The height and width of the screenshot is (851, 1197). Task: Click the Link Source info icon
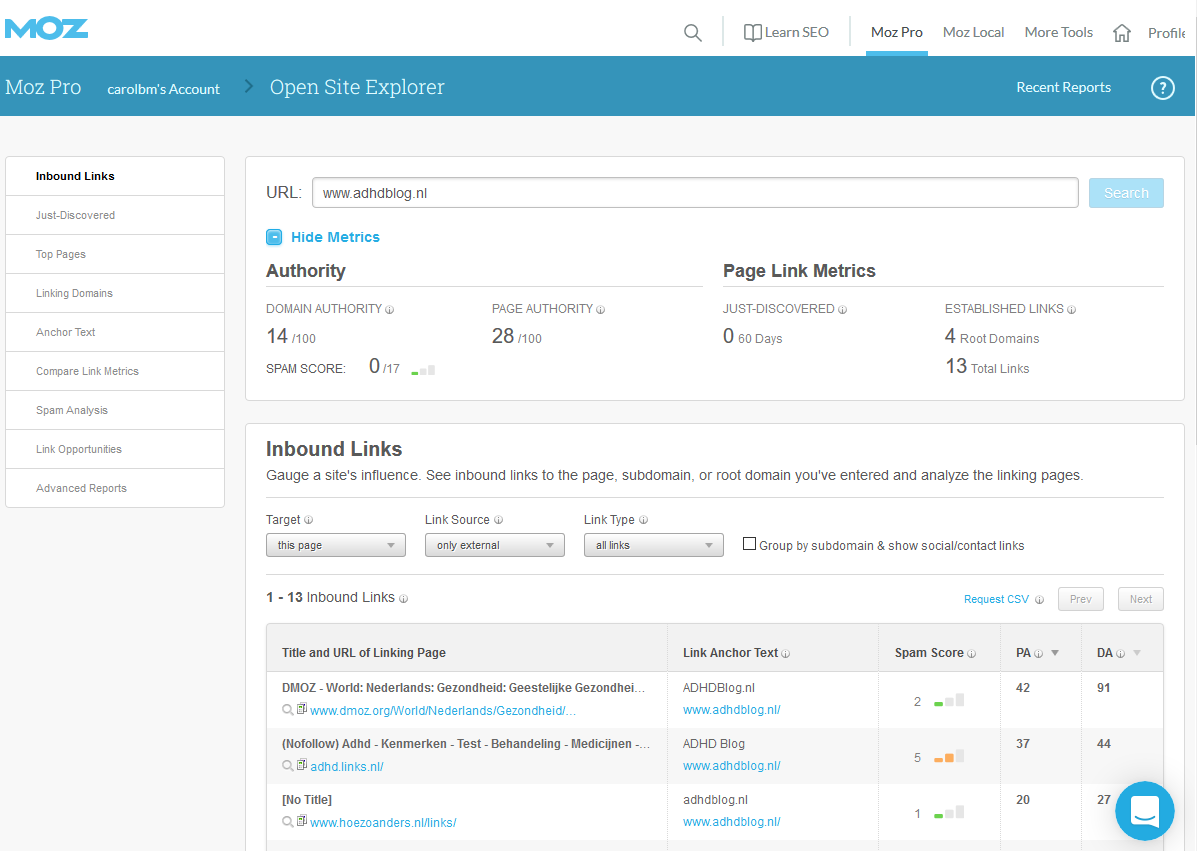pos(498,520)
